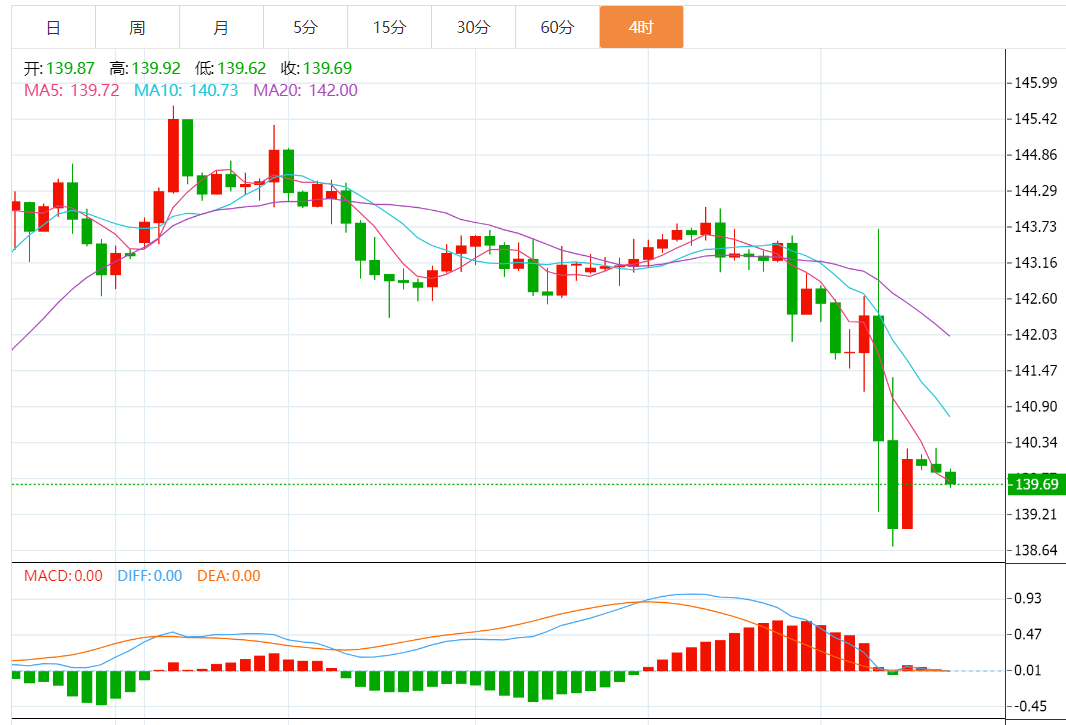This screenshot has width=1066, height=725.
Task: Click the 0.01 MACD axis label
Action: point(1027,671)
